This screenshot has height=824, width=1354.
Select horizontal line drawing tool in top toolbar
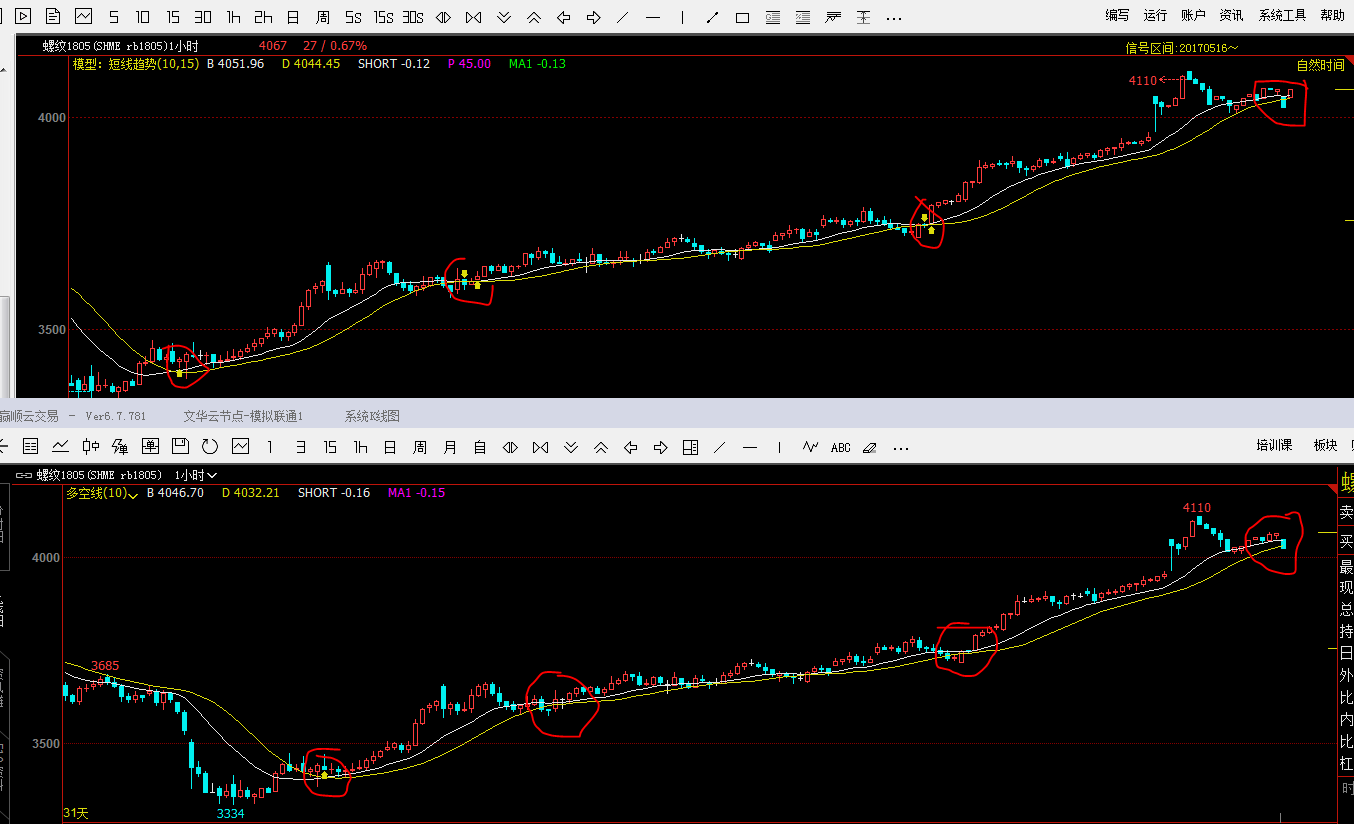[x=653, y=17]
